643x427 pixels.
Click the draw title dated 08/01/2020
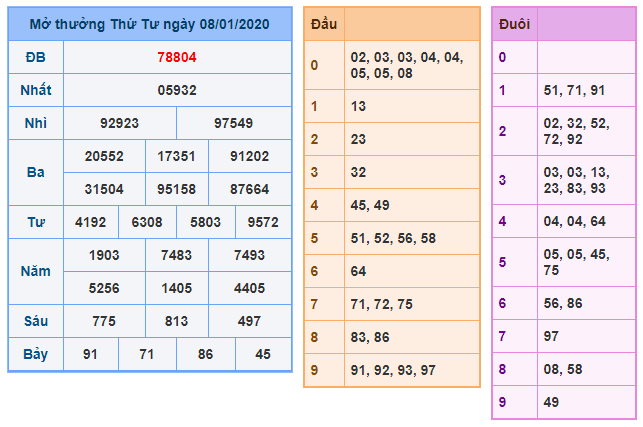149,23
